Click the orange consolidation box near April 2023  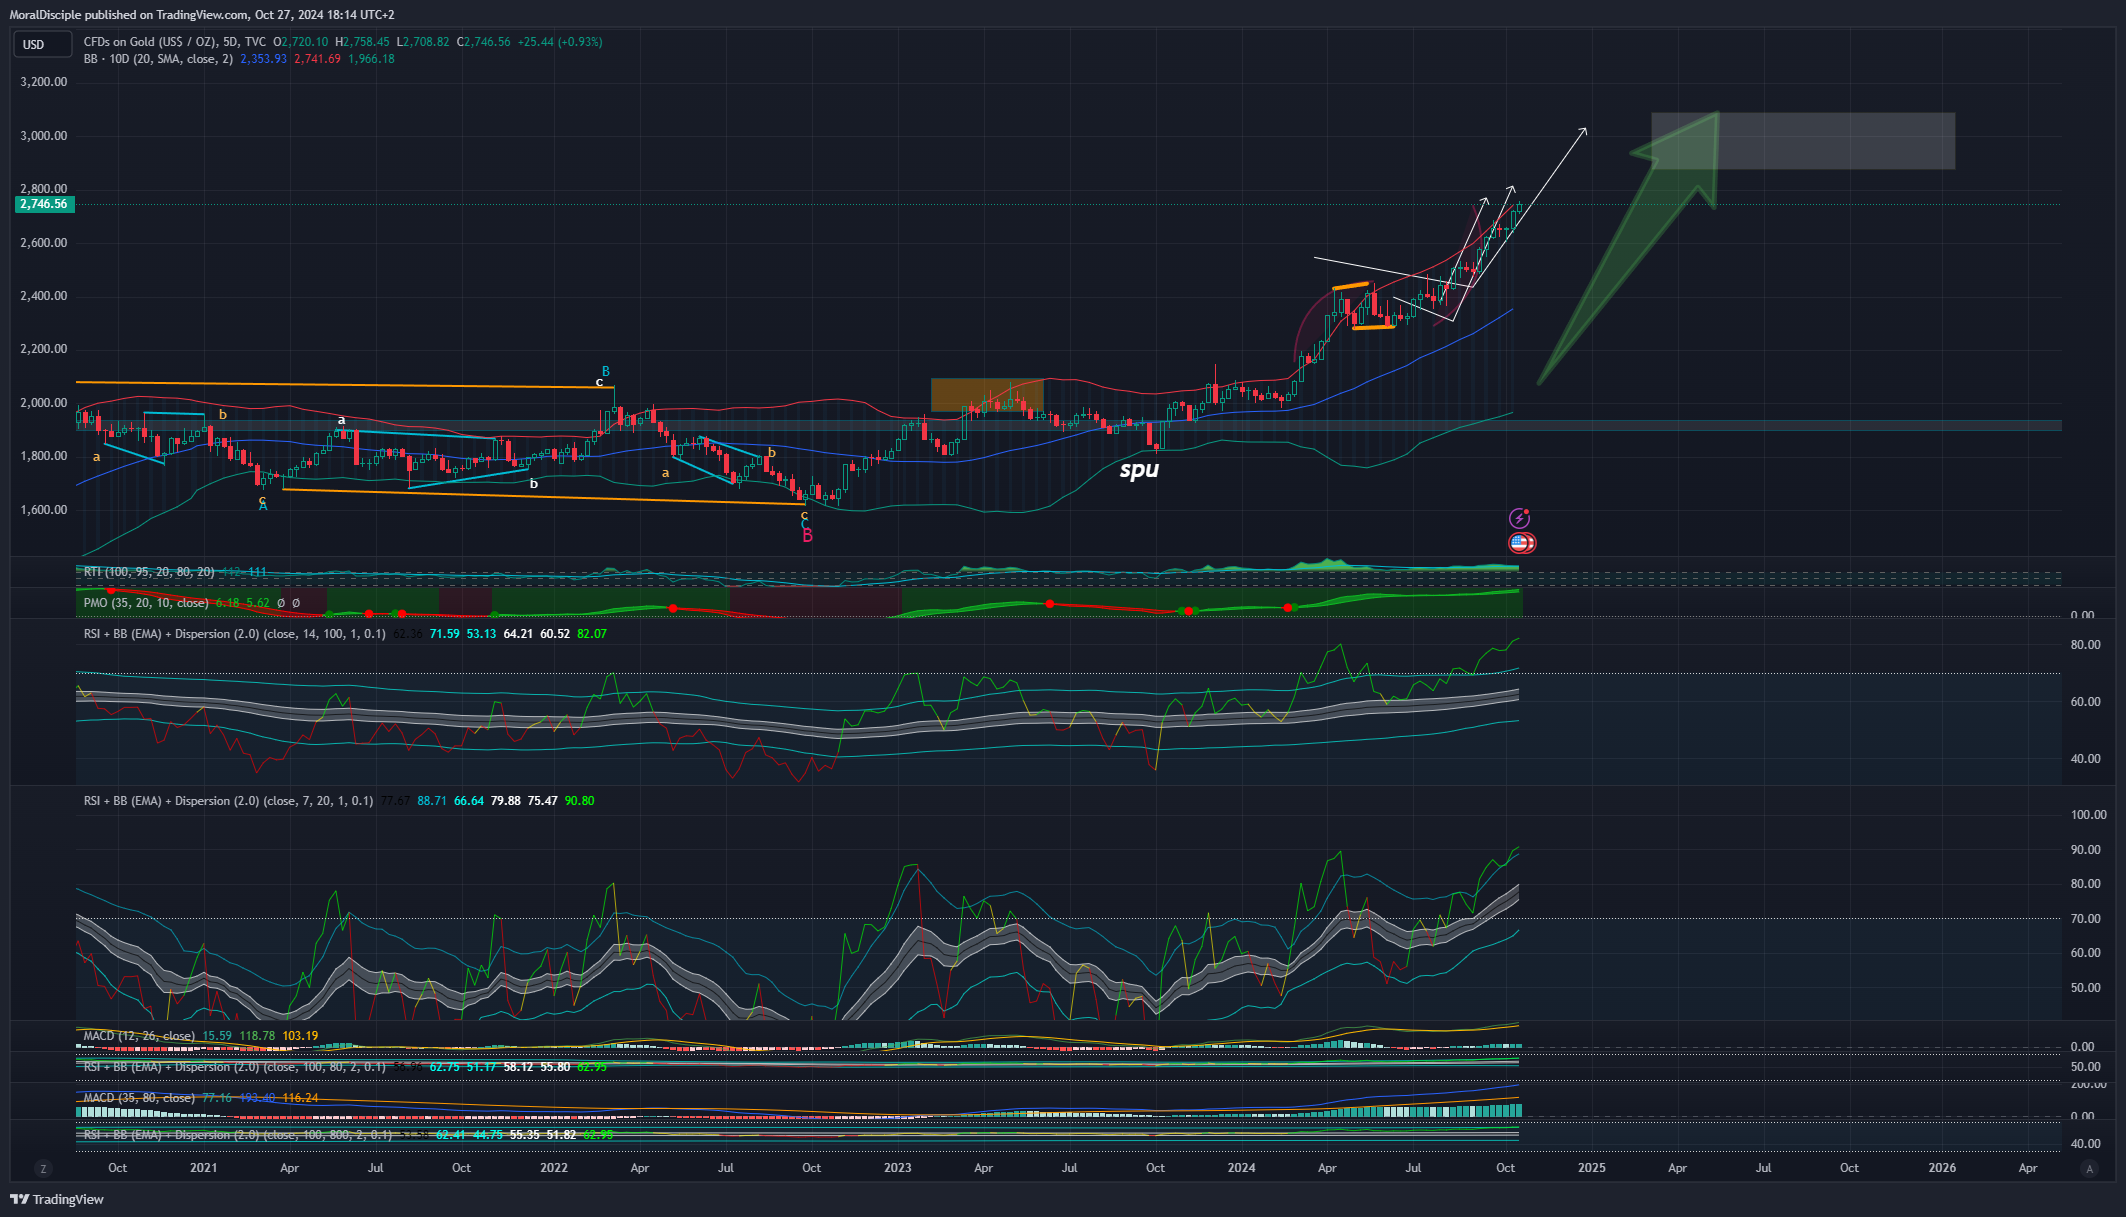pos(987,395)
